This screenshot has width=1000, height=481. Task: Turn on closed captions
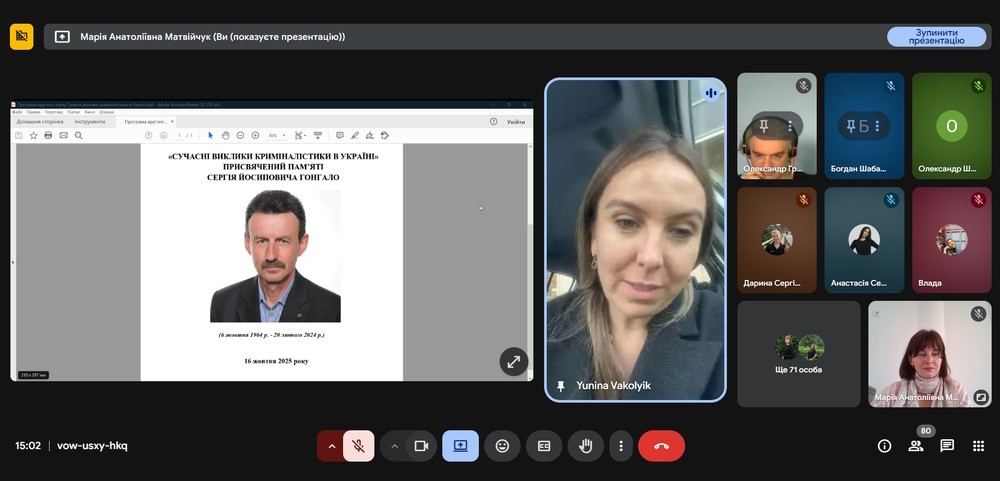[544, 446]
